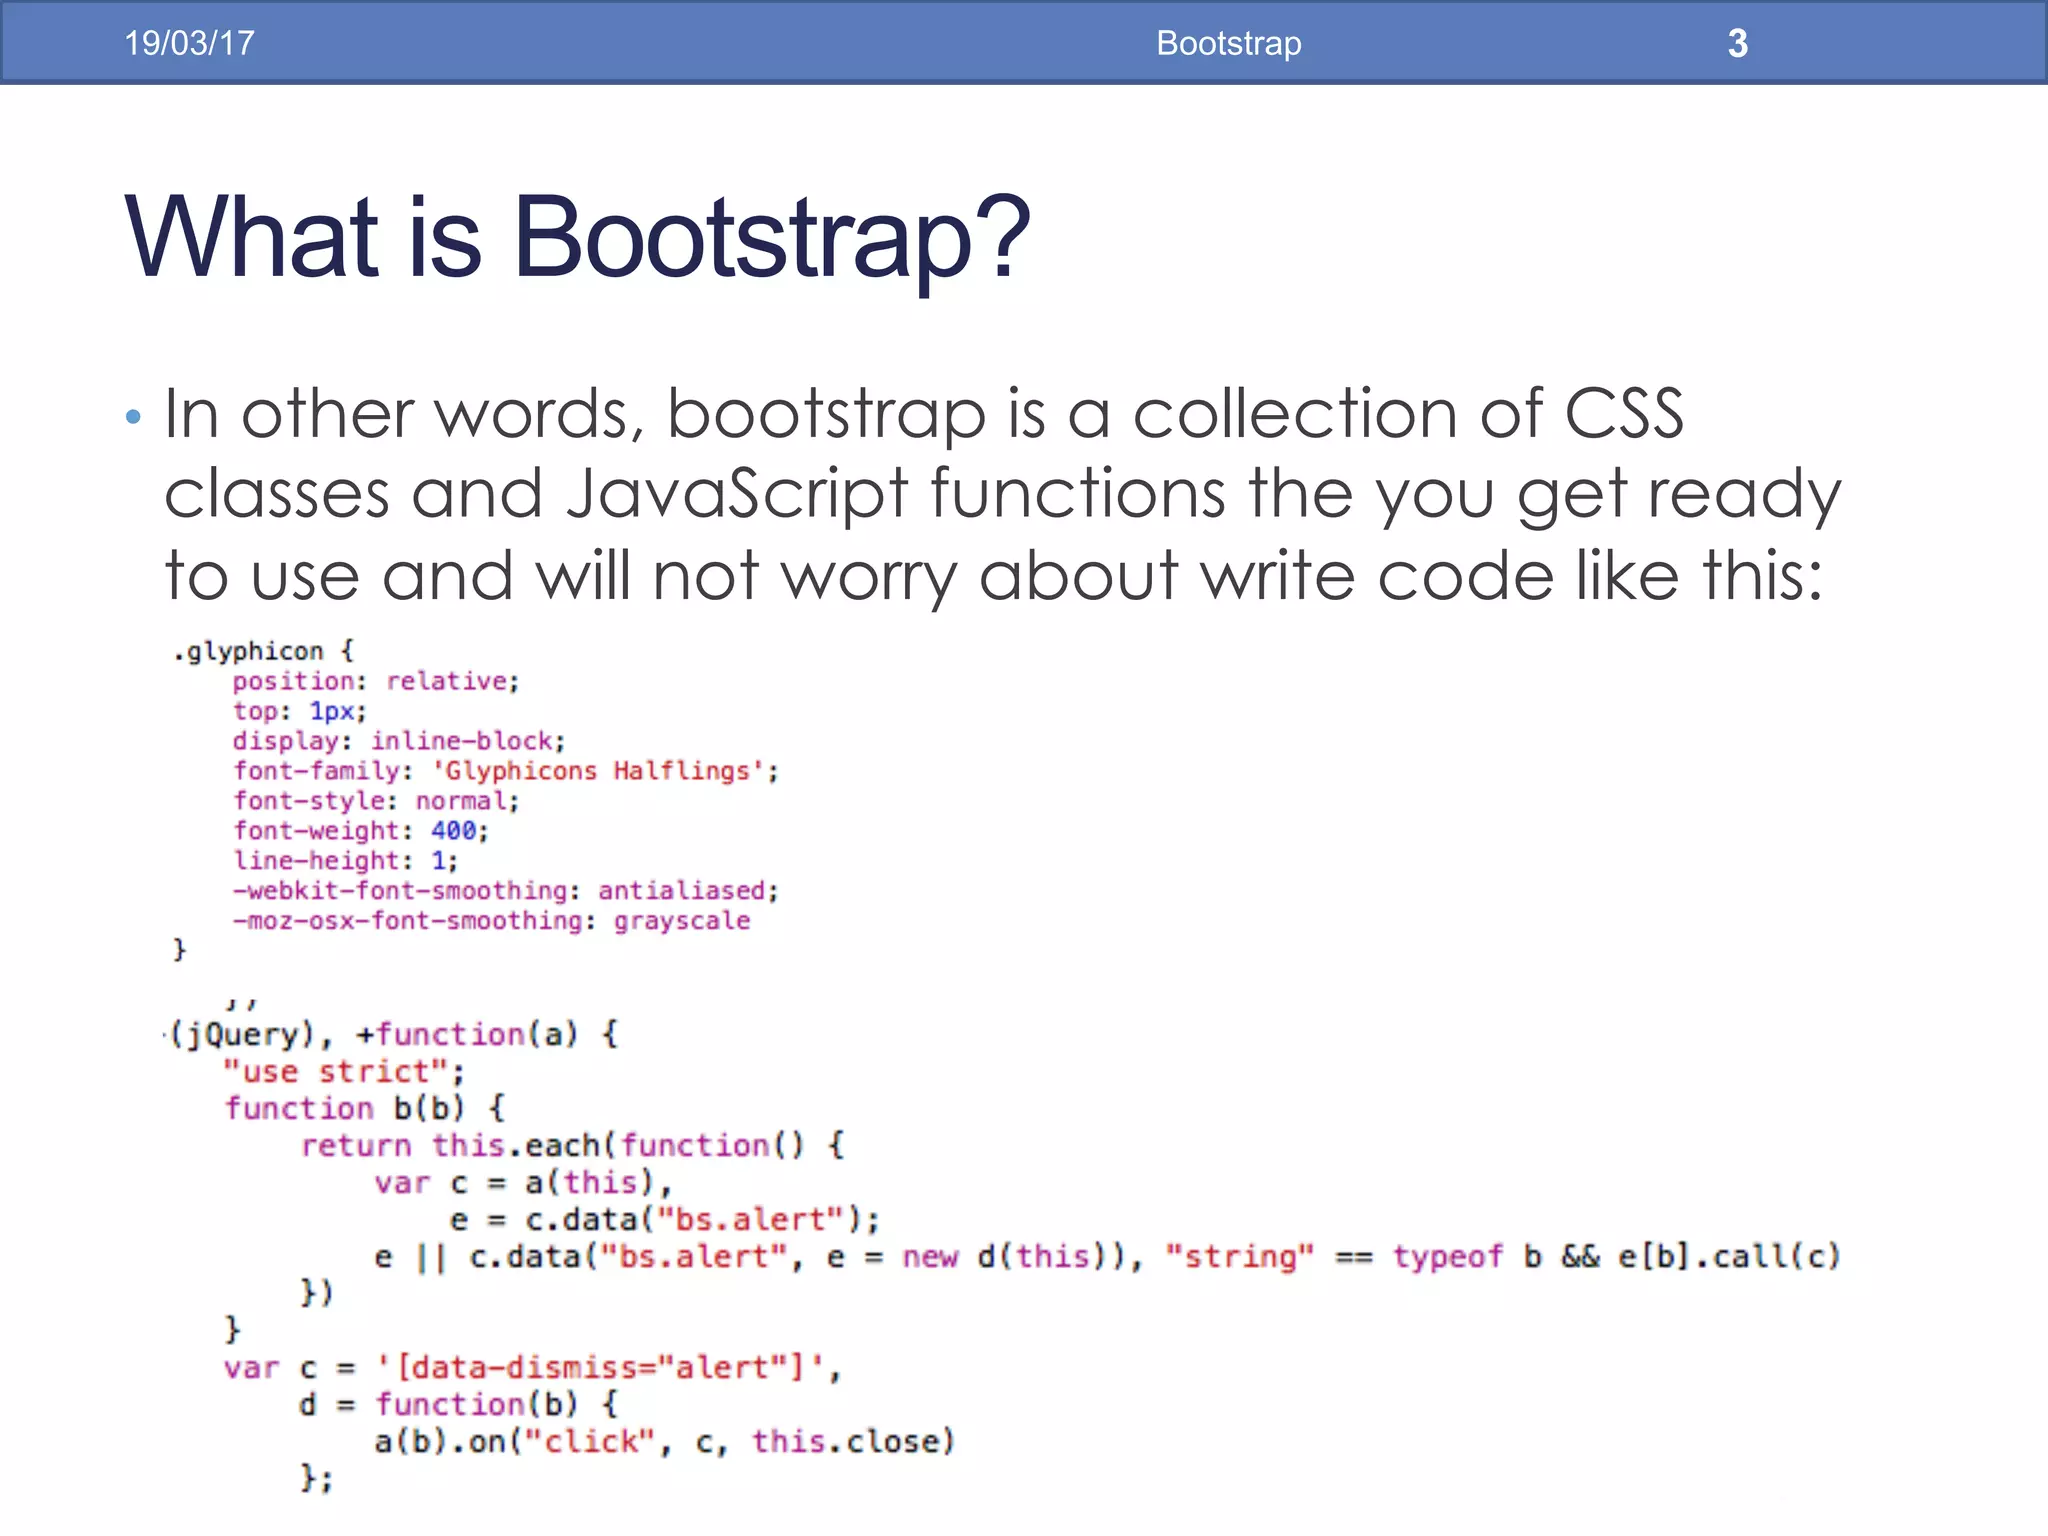
Task: Click the -webkit-font-smoothing: antialiased line
Action: (x=505, y=891)
